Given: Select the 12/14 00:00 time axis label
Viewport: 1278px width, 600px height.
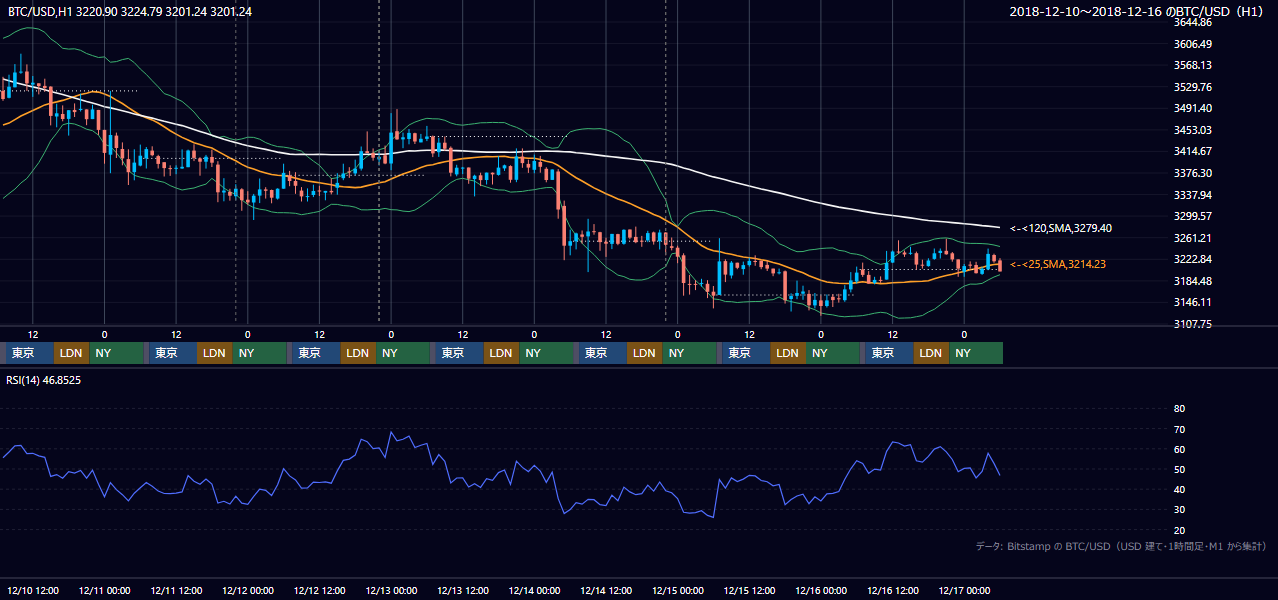Looking at the screenshot, I should [x=534, y=591].
